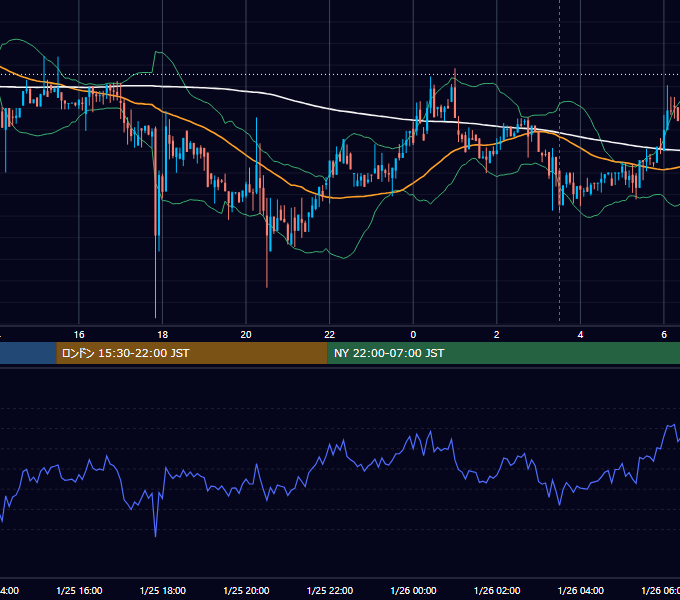The width and height of the screenshot is (680, 600).
Task: Click the 1/26 02:00 date label
Action: coord(497,590)
